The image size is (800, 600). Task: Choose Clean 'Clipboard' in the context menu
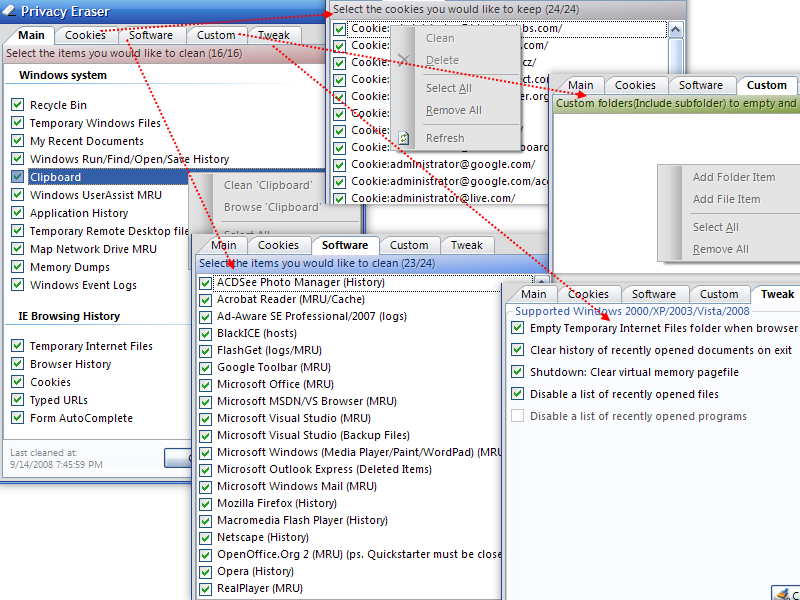tap(268, 185)
